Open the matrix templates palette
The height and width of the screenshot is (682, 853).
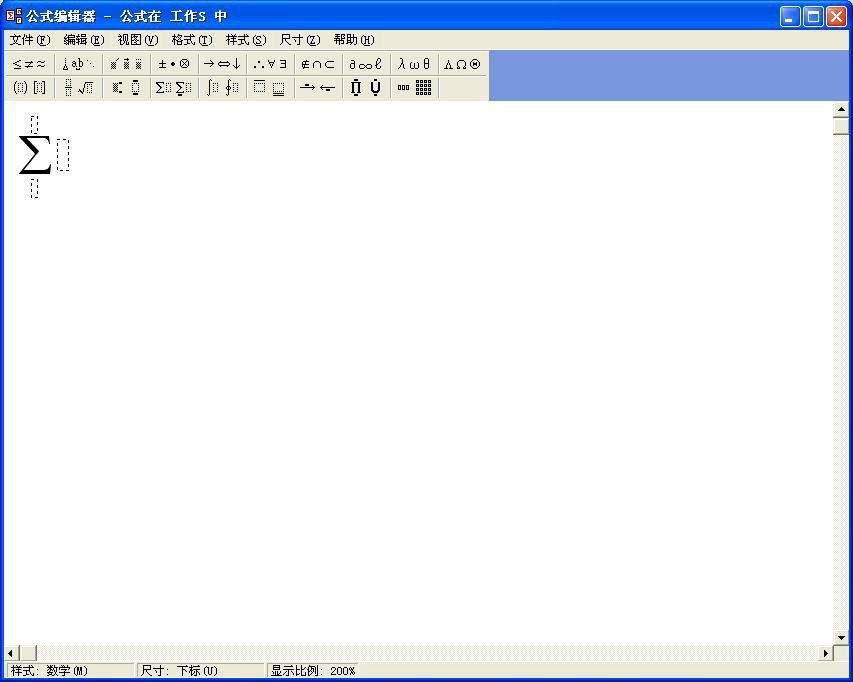click(414, 88)
